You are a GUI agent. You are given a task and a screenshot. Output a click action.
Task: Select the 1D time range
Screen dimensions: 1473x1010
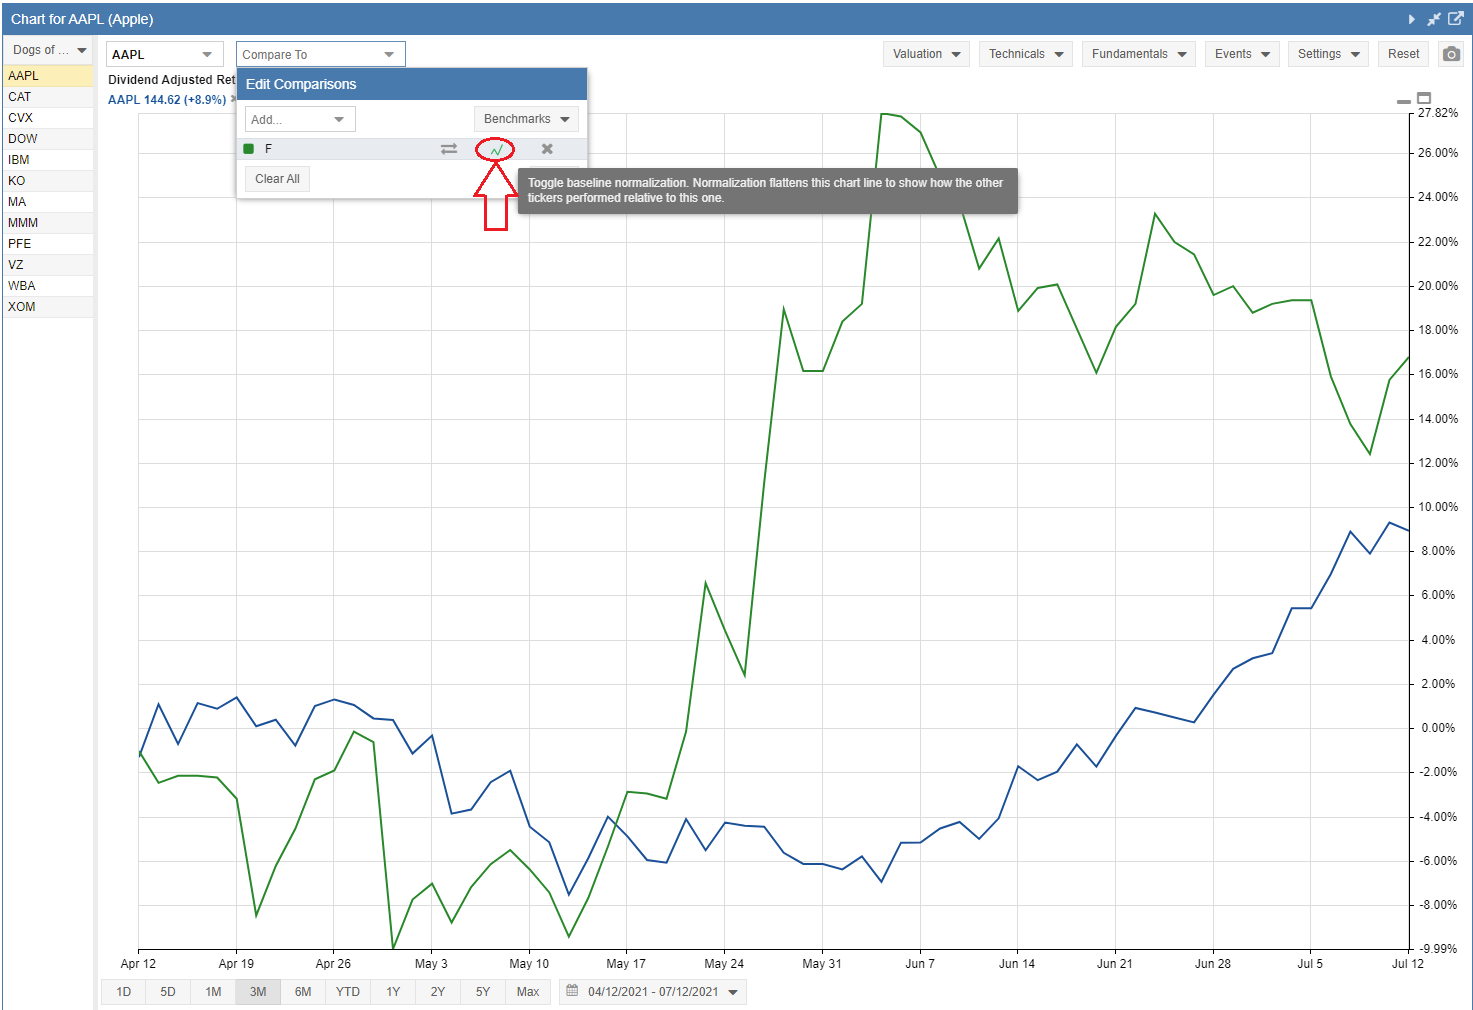124,992
